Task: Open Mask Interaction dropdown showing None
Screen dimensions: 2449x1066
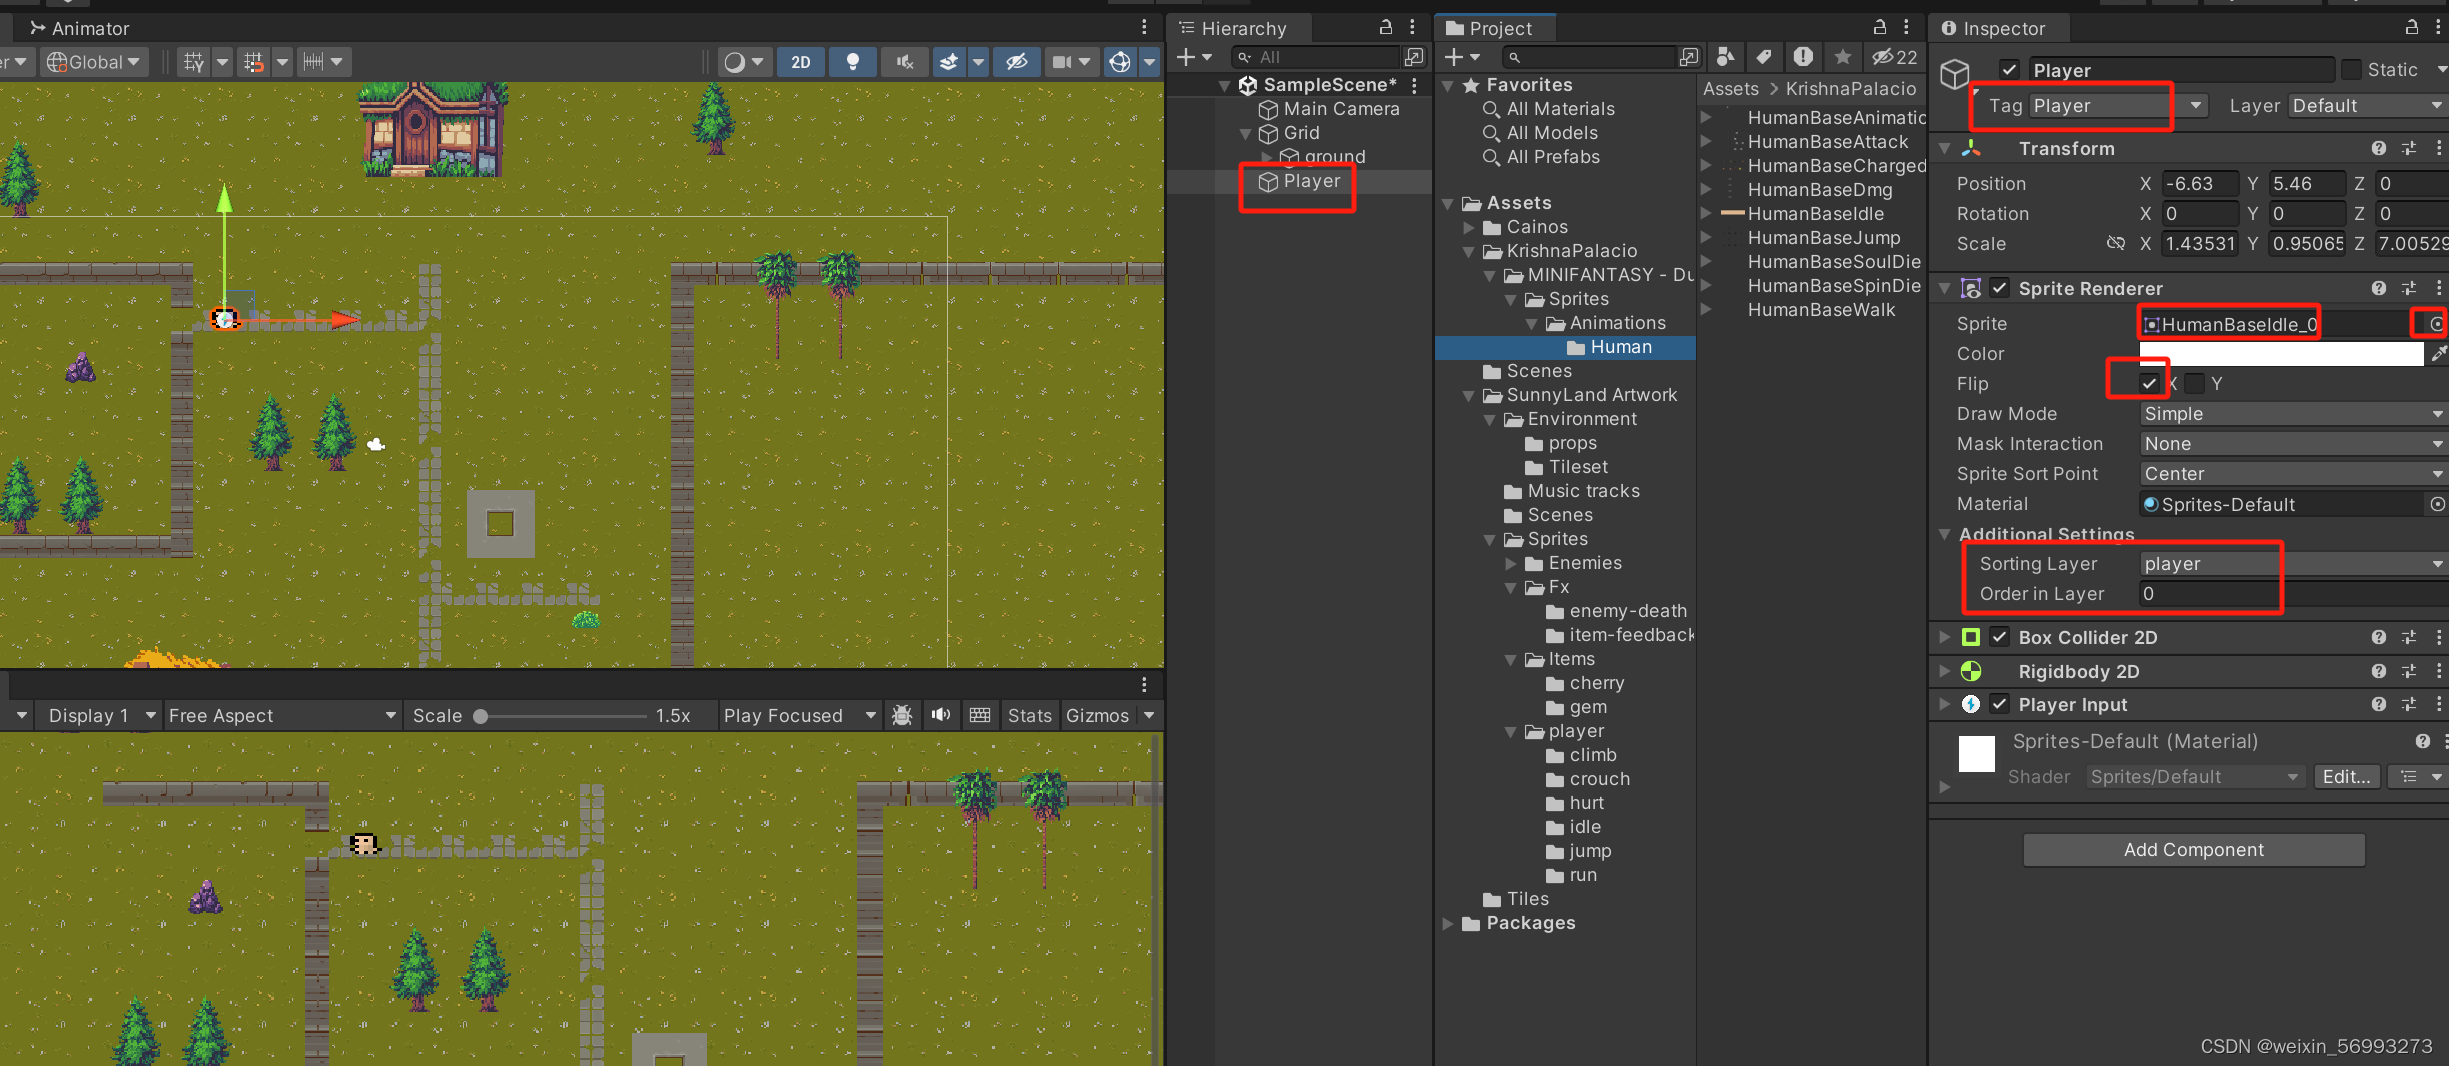Action: pyautogui.click(x=2292, y=444)
